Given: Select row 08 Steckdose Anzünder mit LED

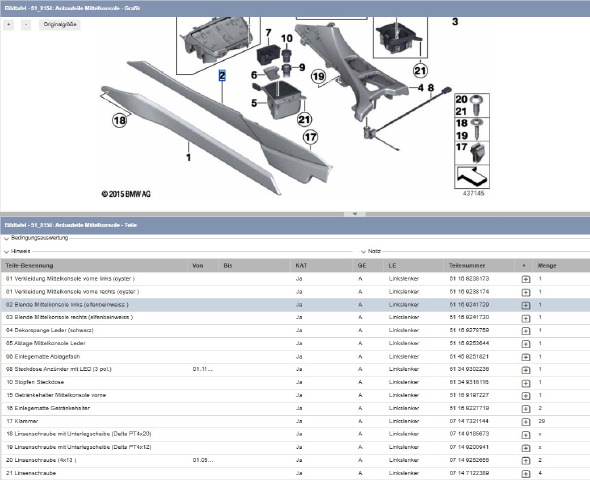Looking at the screenshot, I should (x=295, y=370).
